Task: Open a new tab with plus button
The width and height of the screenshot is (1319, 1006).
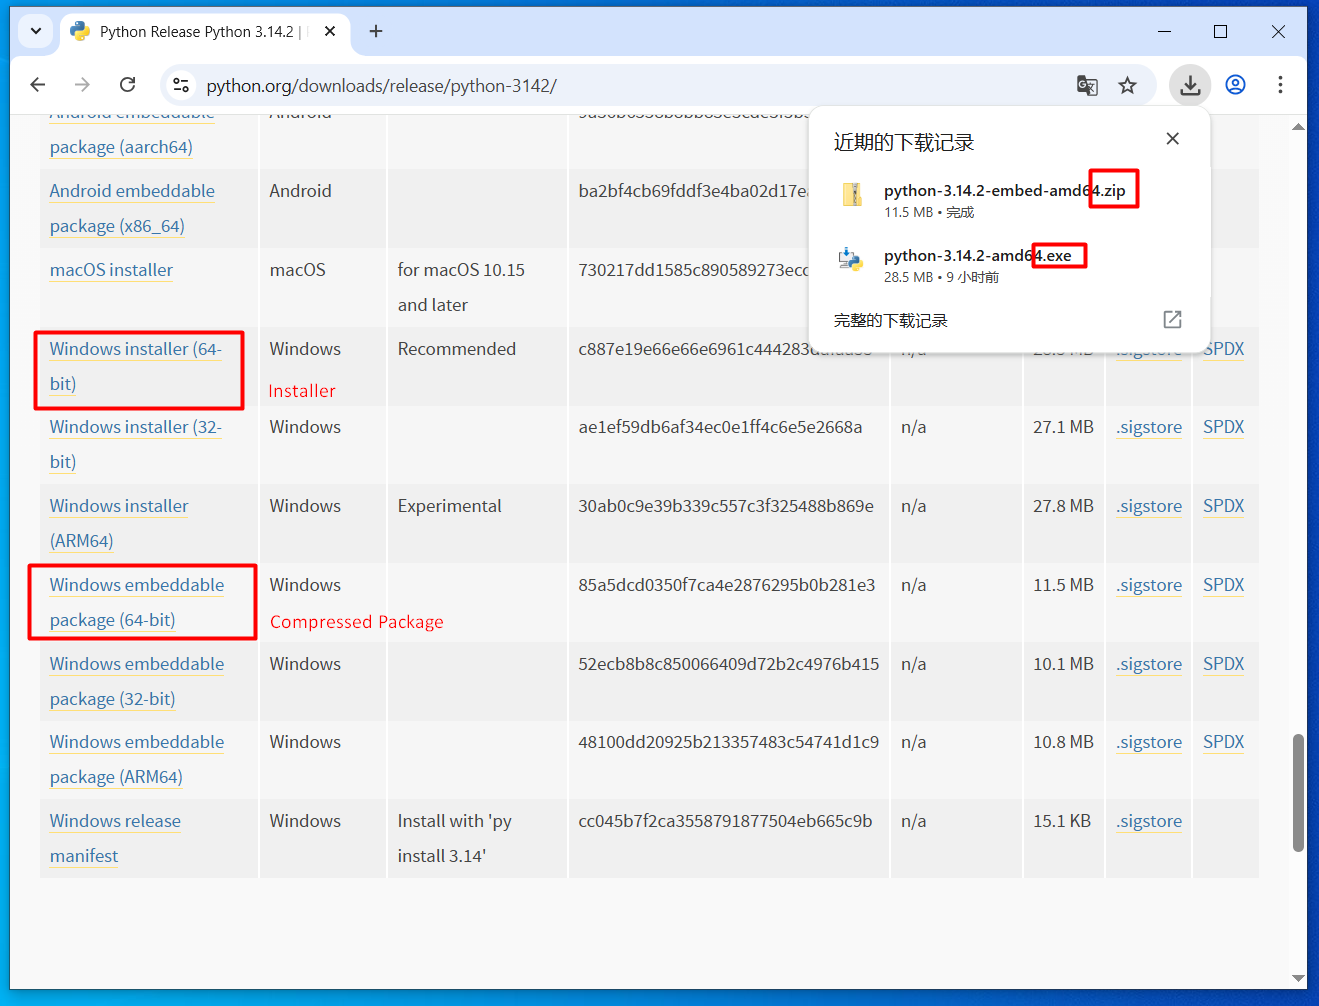Action: coord(376,31)
